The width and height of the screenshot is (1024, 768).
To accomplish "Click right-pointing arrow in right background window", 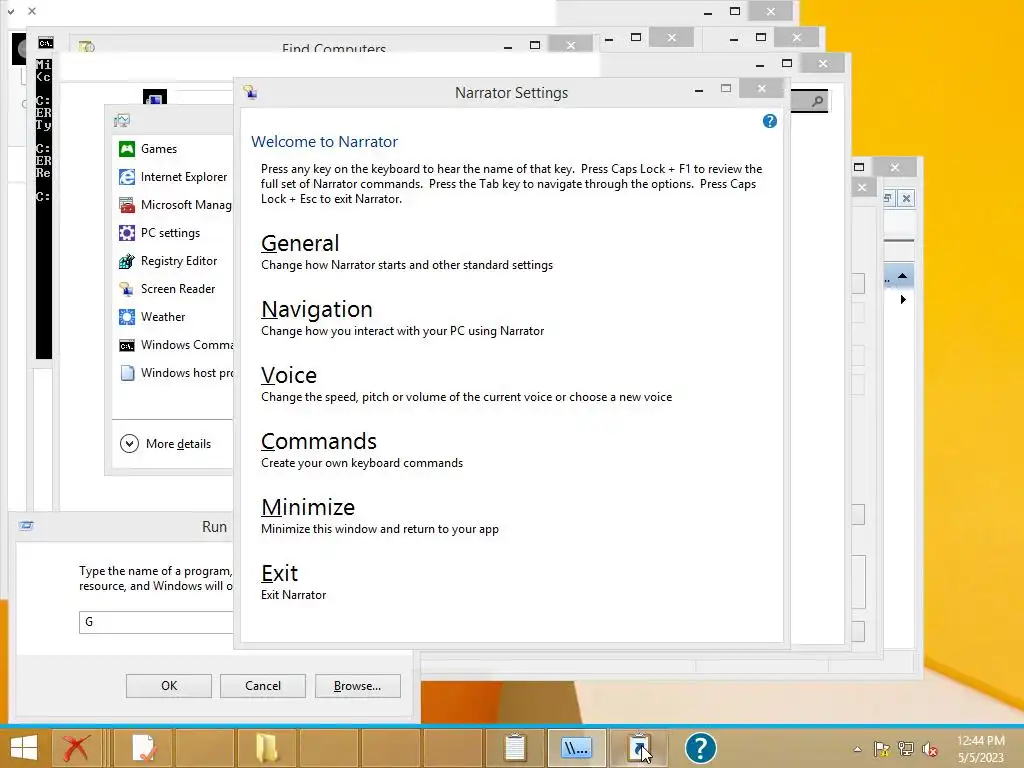I will click(903, 300).
